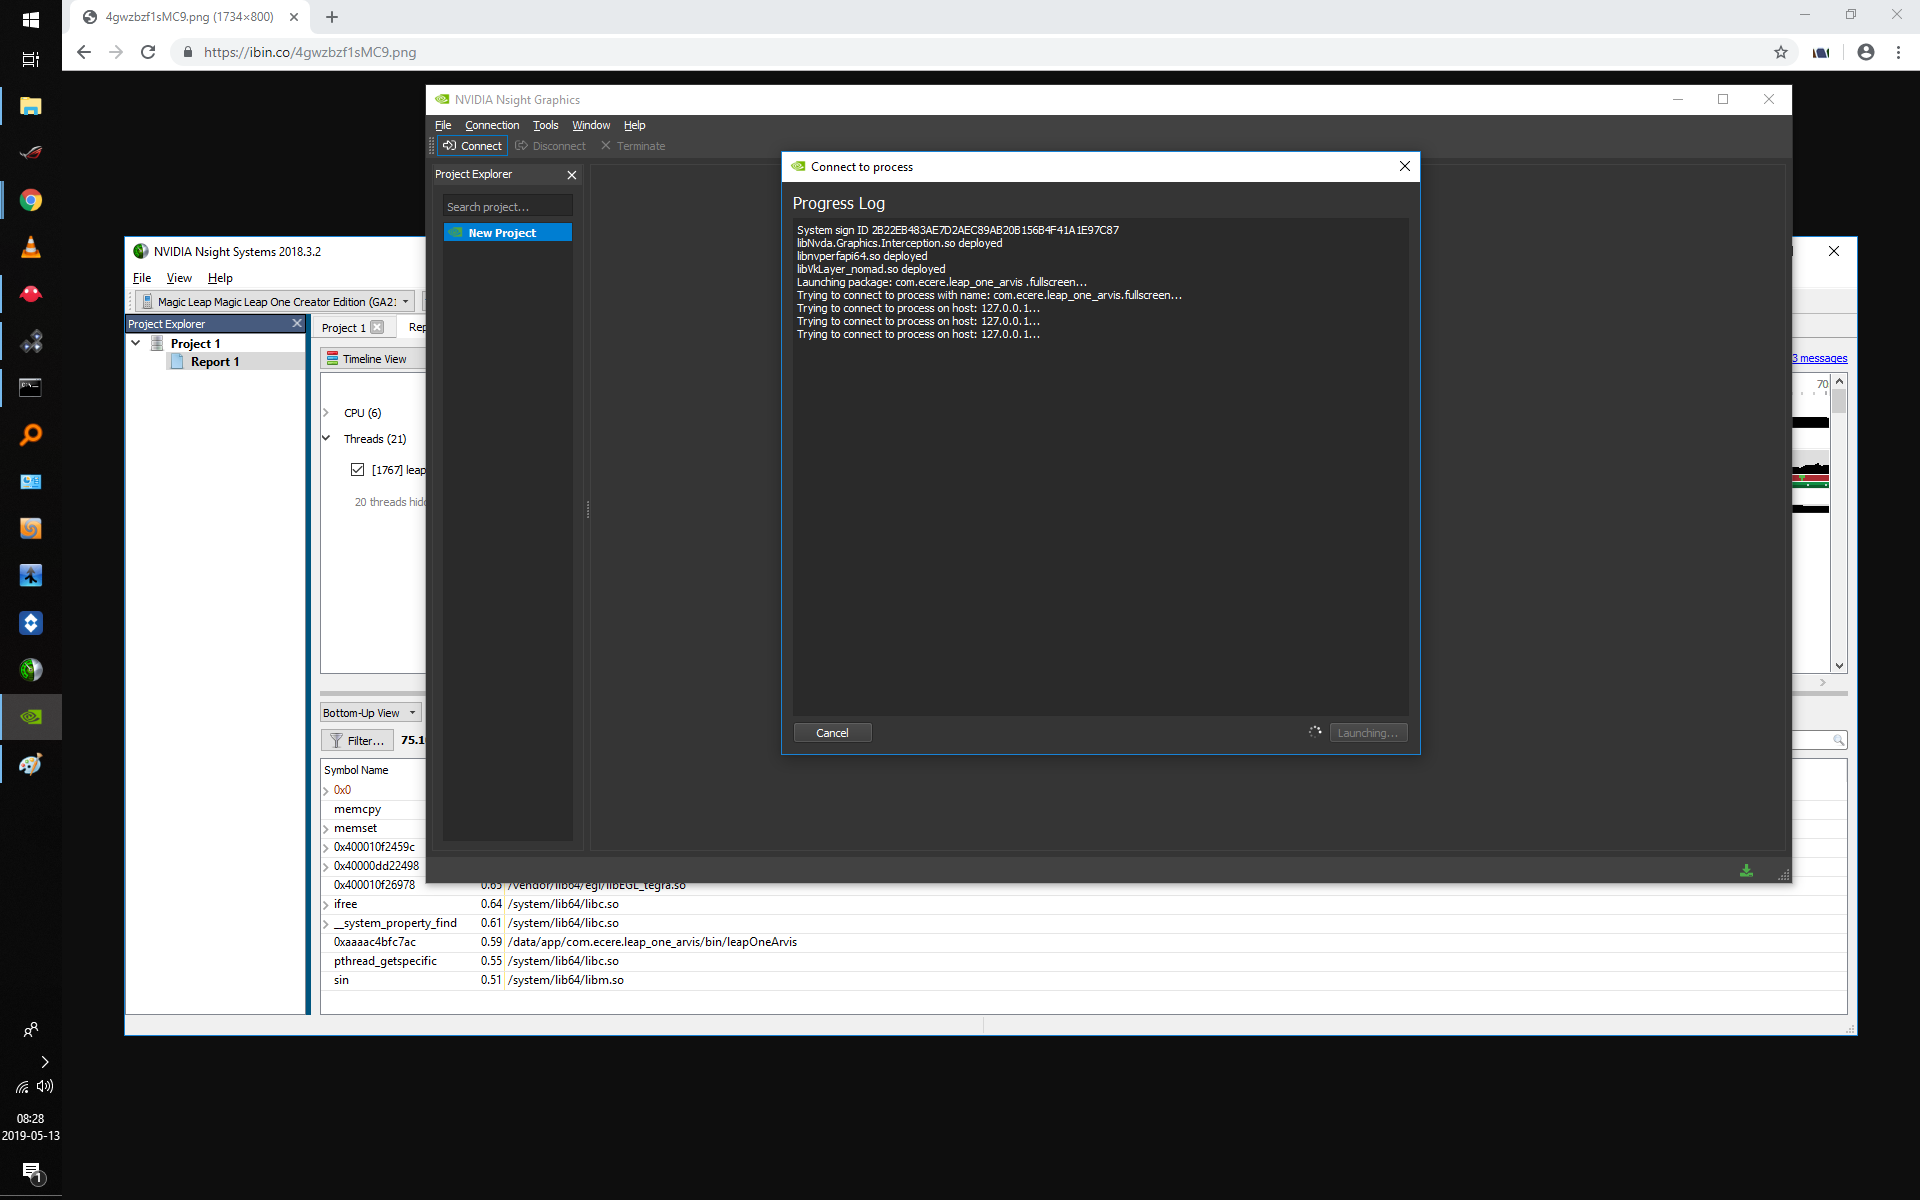
Task: Open the Tools menu
Action: [545, 125]
